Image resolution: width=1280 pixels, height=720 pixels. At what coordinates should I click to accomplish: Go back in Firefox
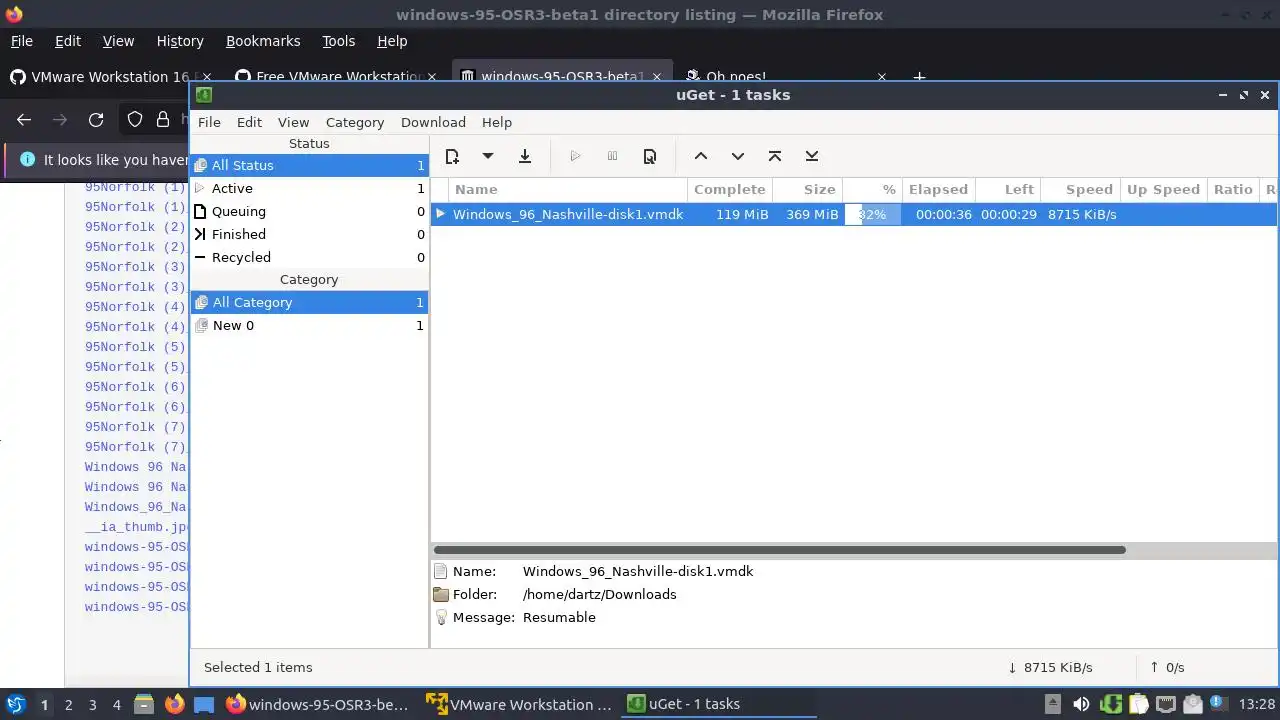point(24,119)
